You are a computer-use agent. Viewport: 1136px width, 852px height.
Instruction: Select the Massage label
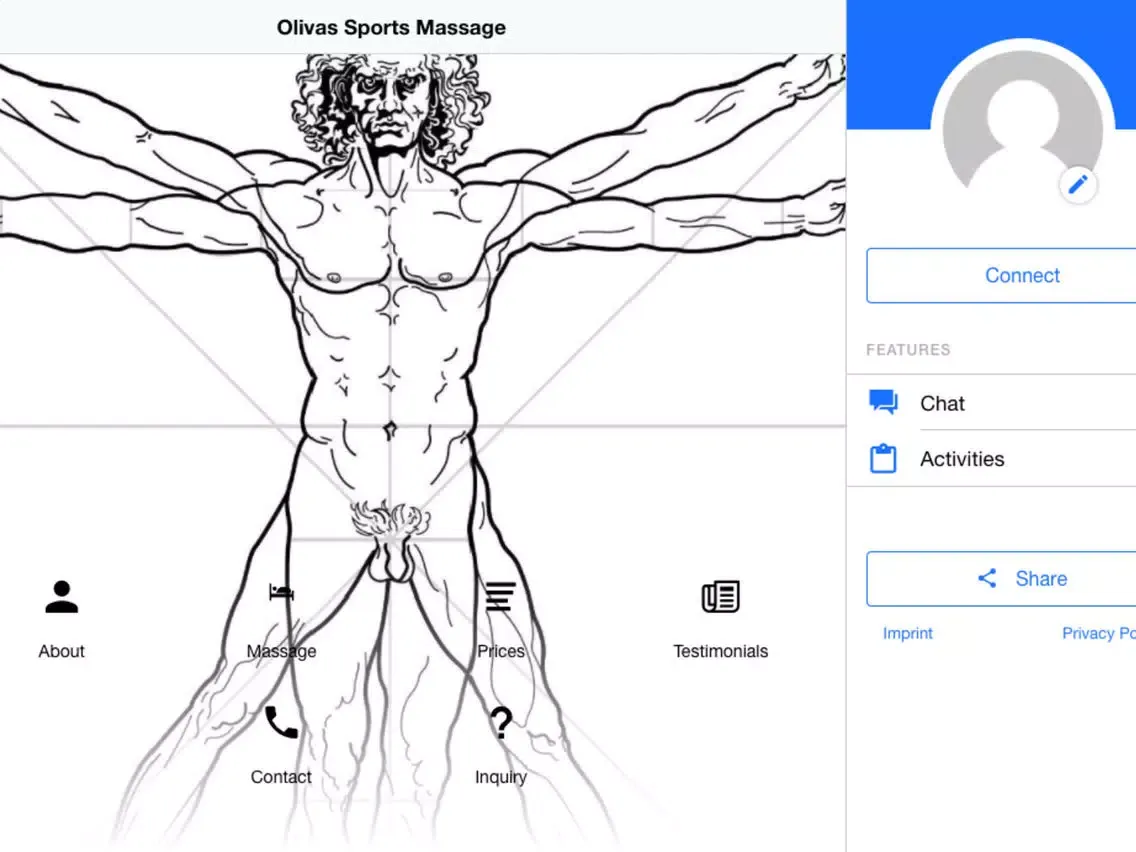281,651
